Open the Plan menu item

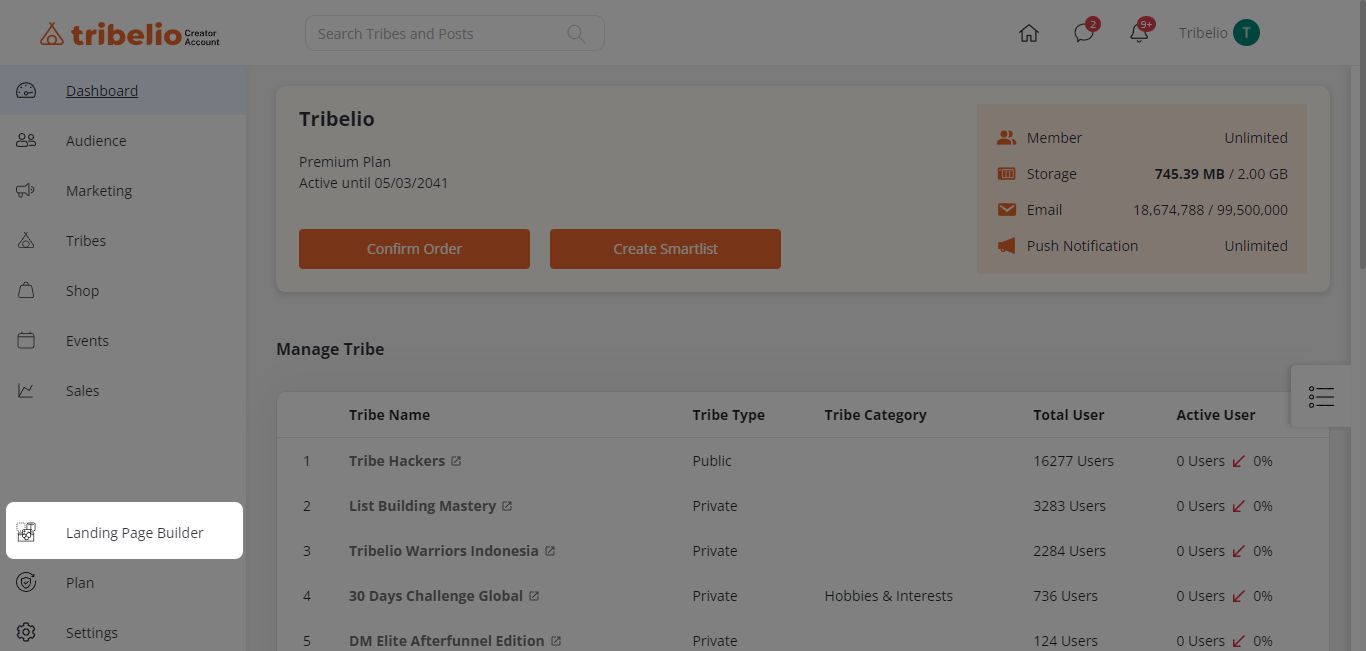click(123, 583)
